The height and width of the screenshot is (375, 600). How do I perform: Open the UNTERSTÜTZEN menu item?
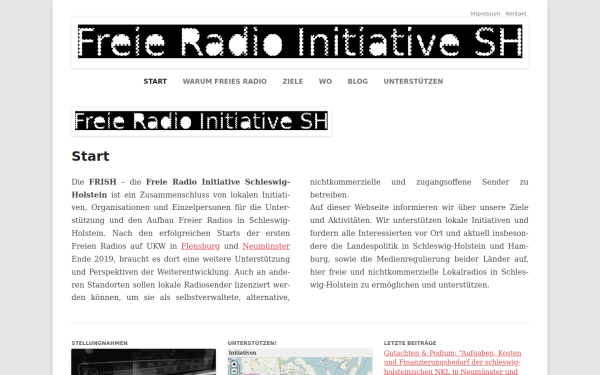[413, 82]
